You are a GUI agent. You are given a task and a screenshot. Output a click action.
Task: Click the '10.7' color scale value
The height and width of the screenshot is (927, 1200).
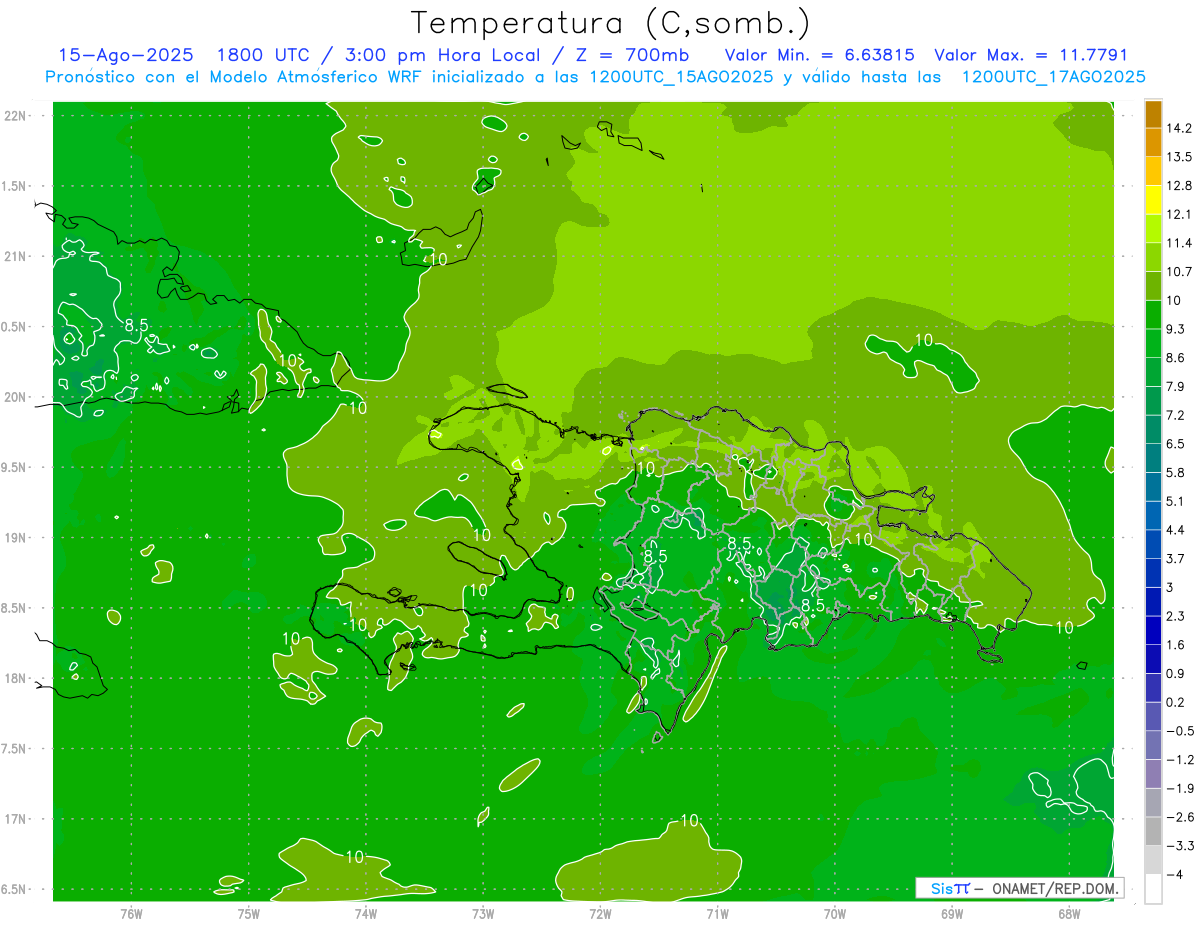(1179, 272)
